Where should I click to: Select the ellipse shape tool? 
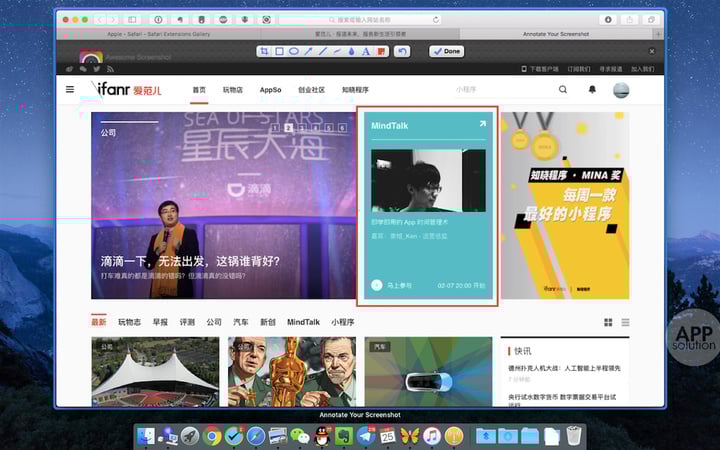coord(294,51)
